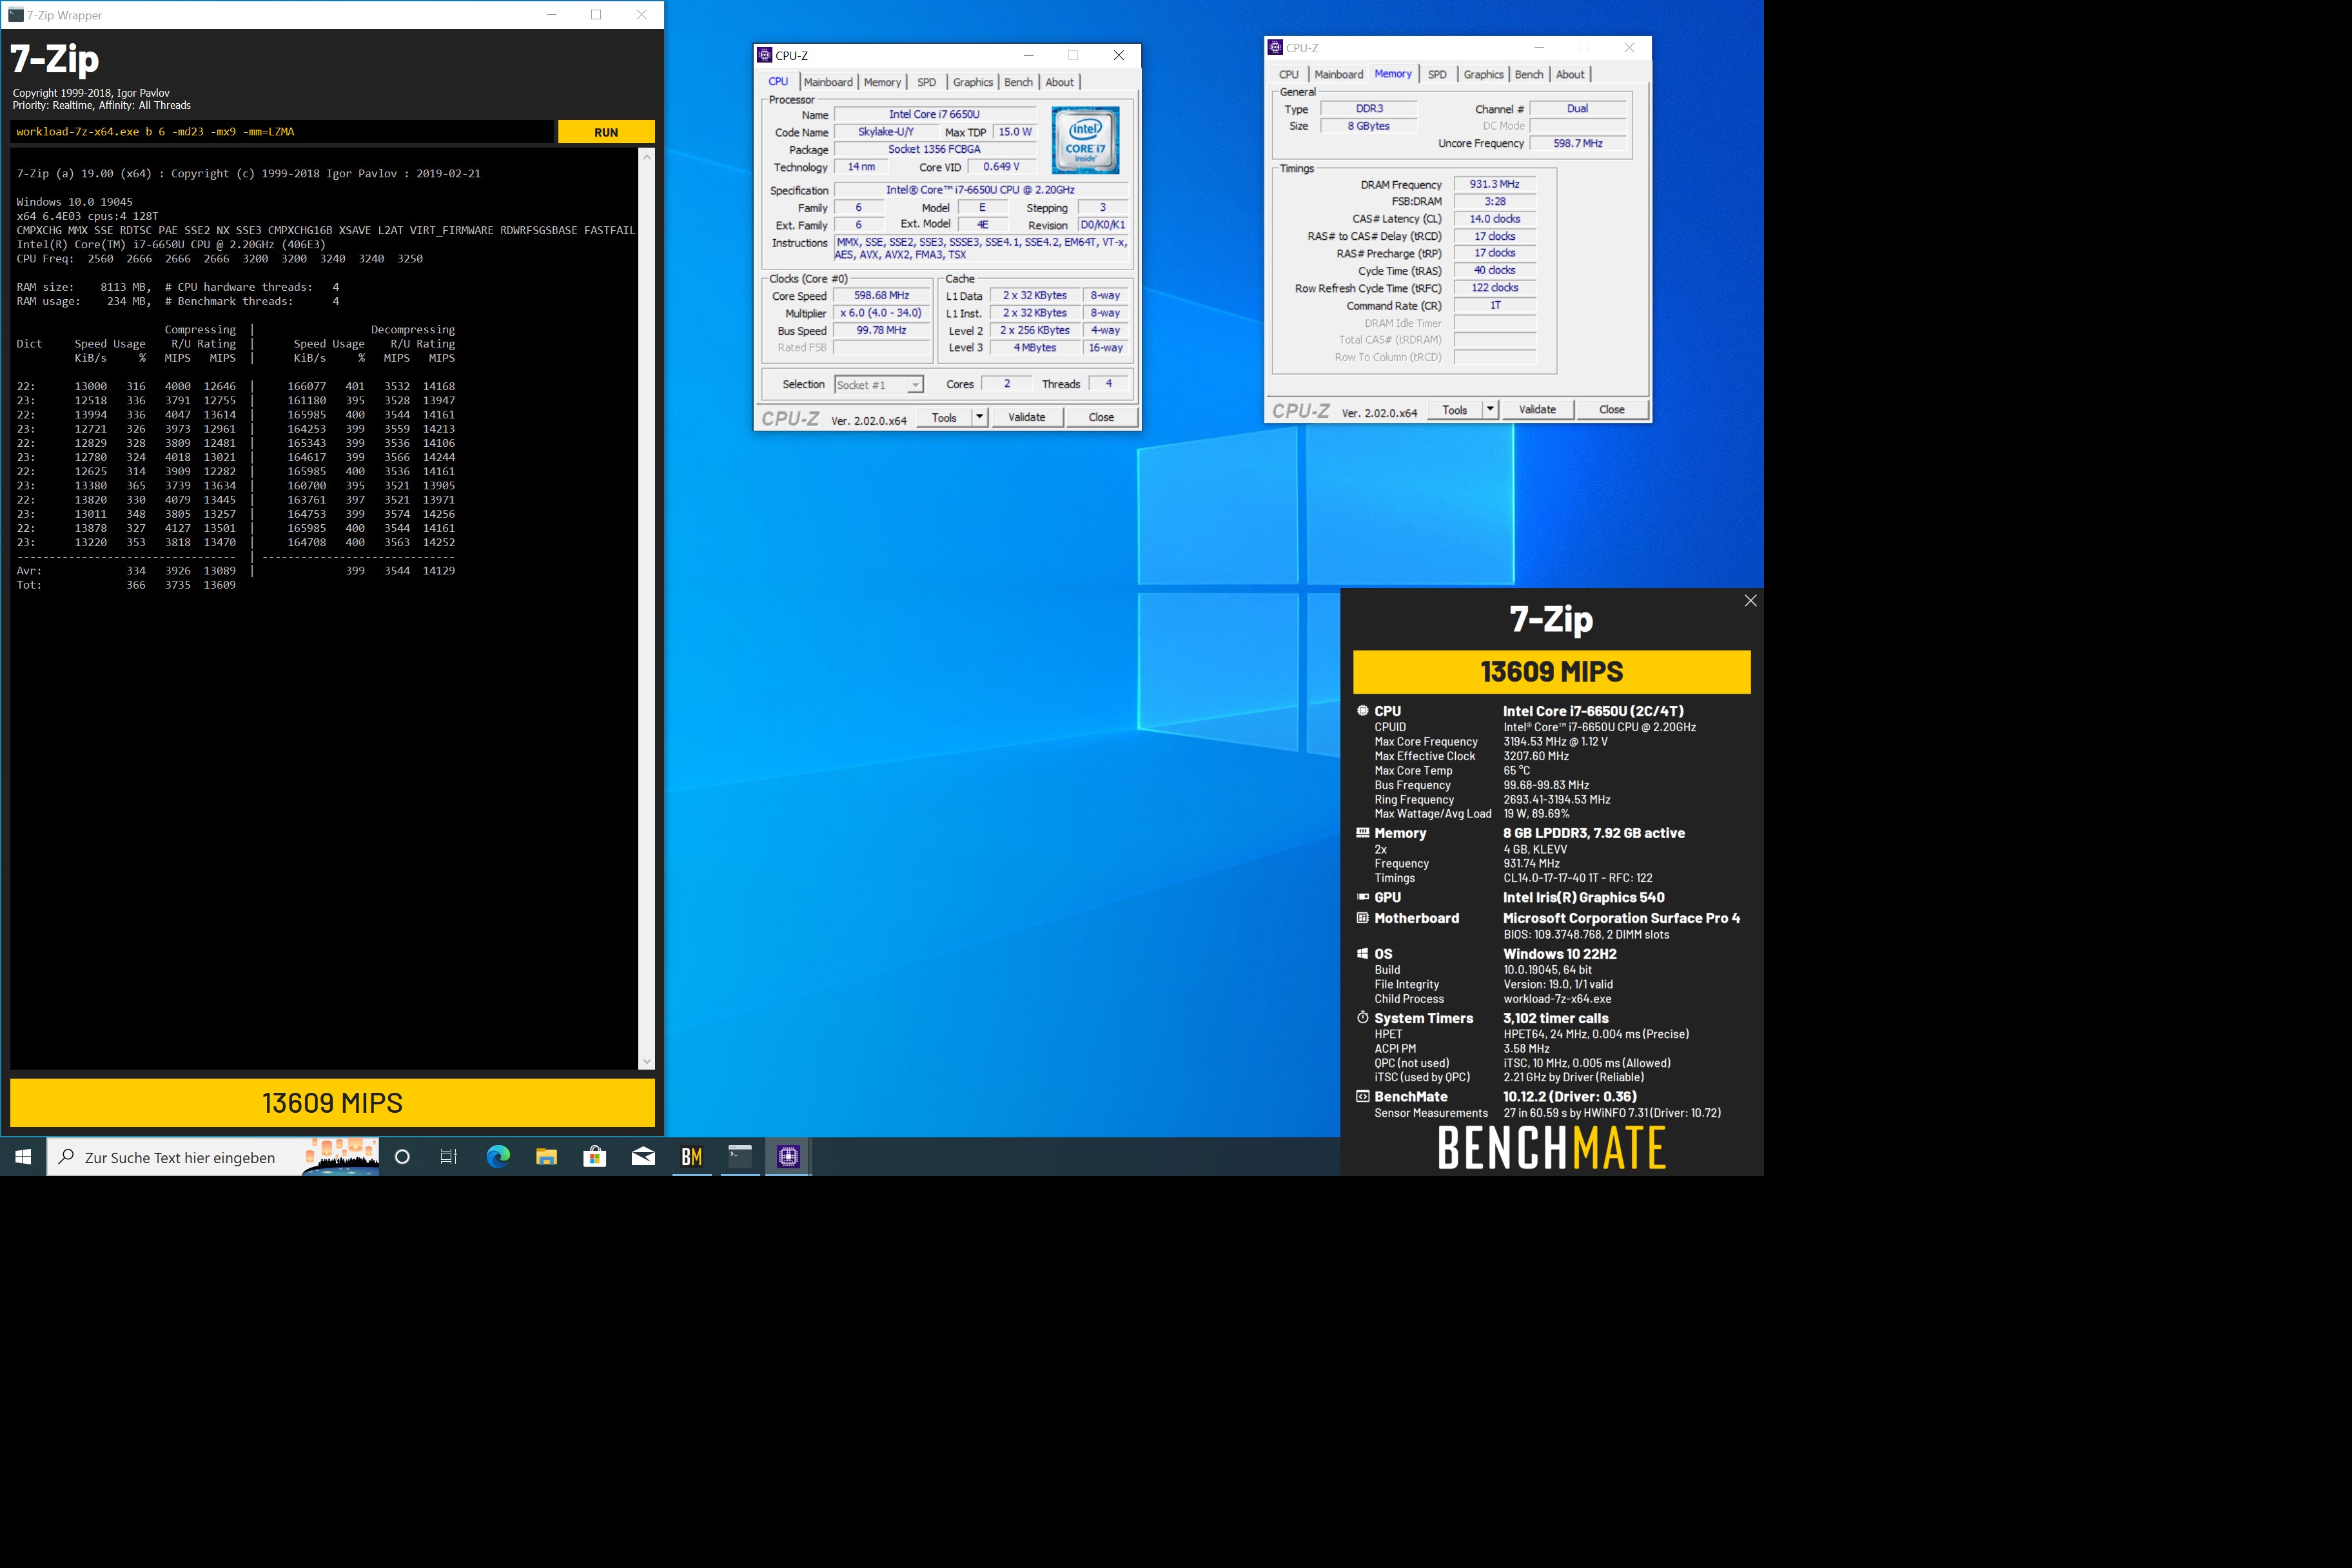Click scrollbar down arrow in 7-Zip output
The width and height of the screenshot is (2352, 1568).
(646, 1061)
